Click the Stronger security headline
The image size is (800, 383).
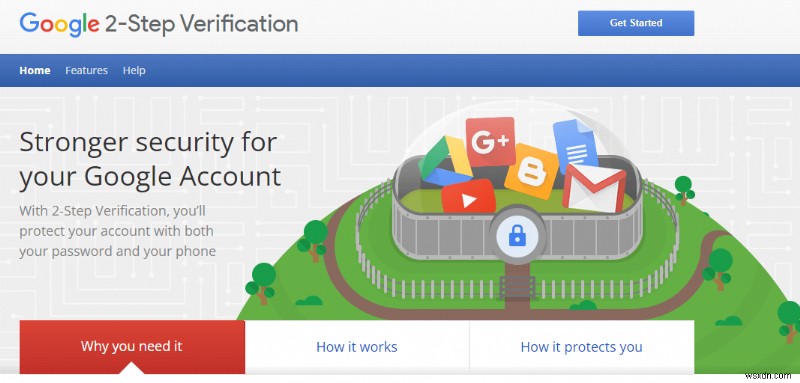[x=150, y=160]
